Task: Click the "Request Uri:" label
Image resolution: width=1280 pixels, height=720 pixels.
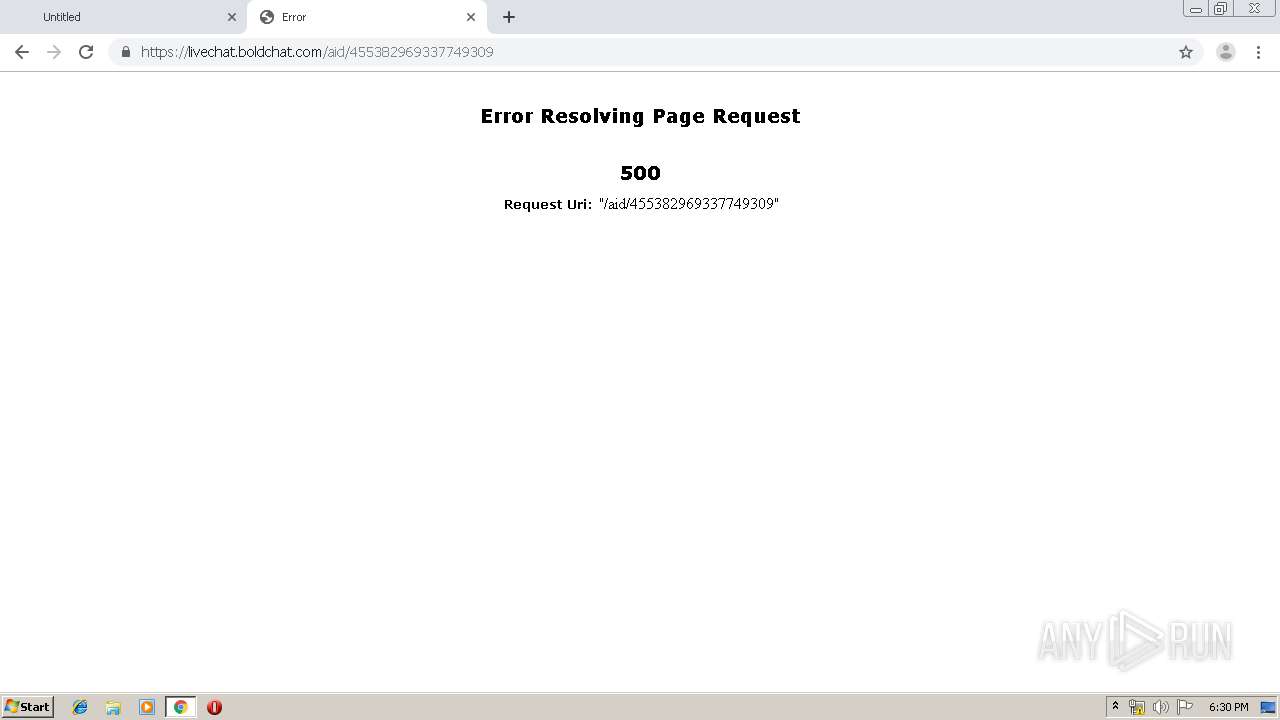Action: pyautogui.click(x=548, y=204)
